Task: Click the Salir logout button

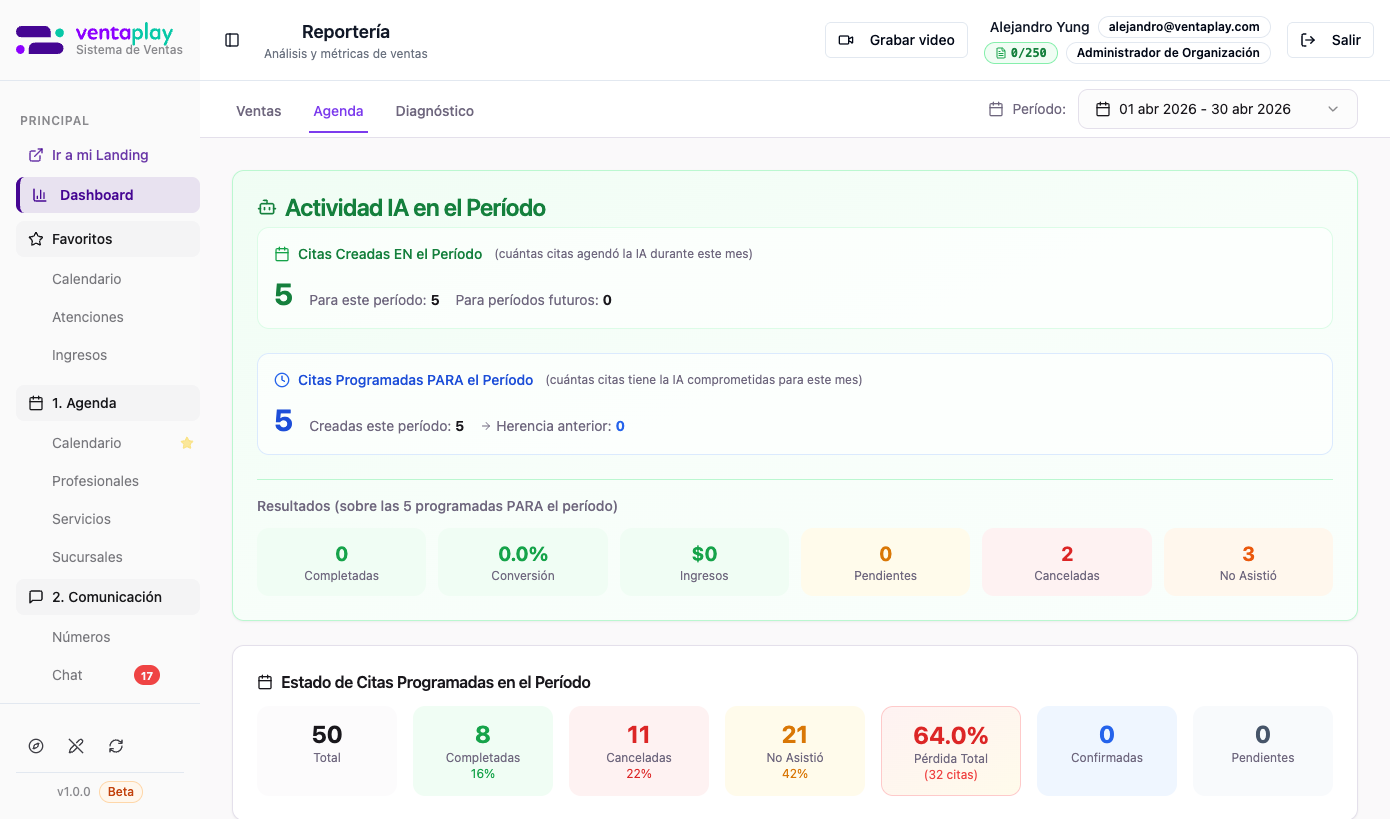Action: (1330, 40)
